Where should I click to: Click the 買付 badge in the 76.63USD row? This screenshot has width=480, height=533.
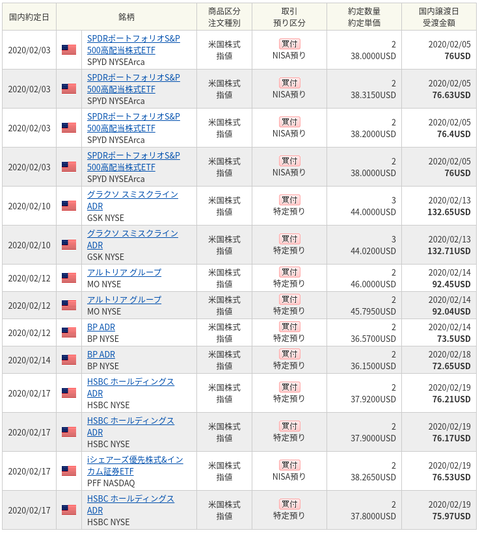[289, 83]
